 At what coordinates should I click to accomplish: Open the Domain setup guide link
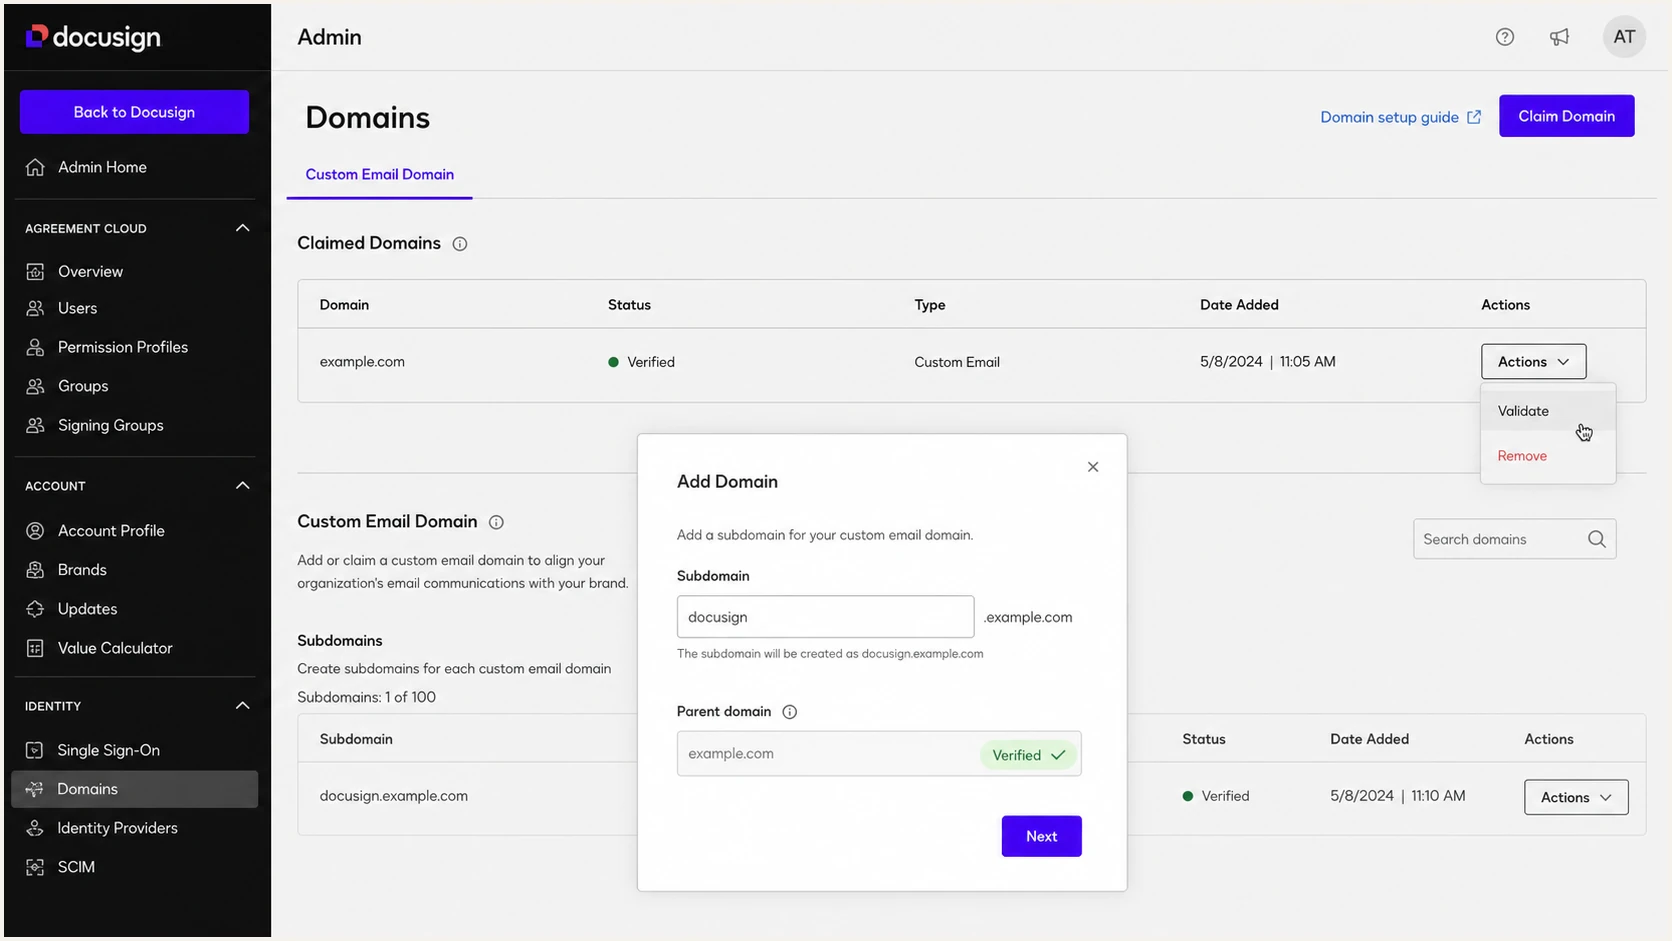point(1400,117)
